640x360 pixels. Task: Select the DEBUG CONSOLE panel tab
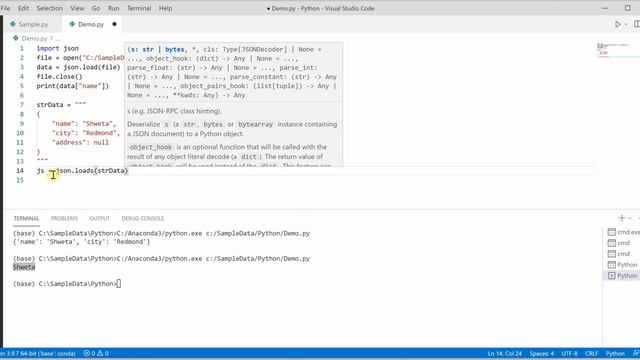click(143, 218)
